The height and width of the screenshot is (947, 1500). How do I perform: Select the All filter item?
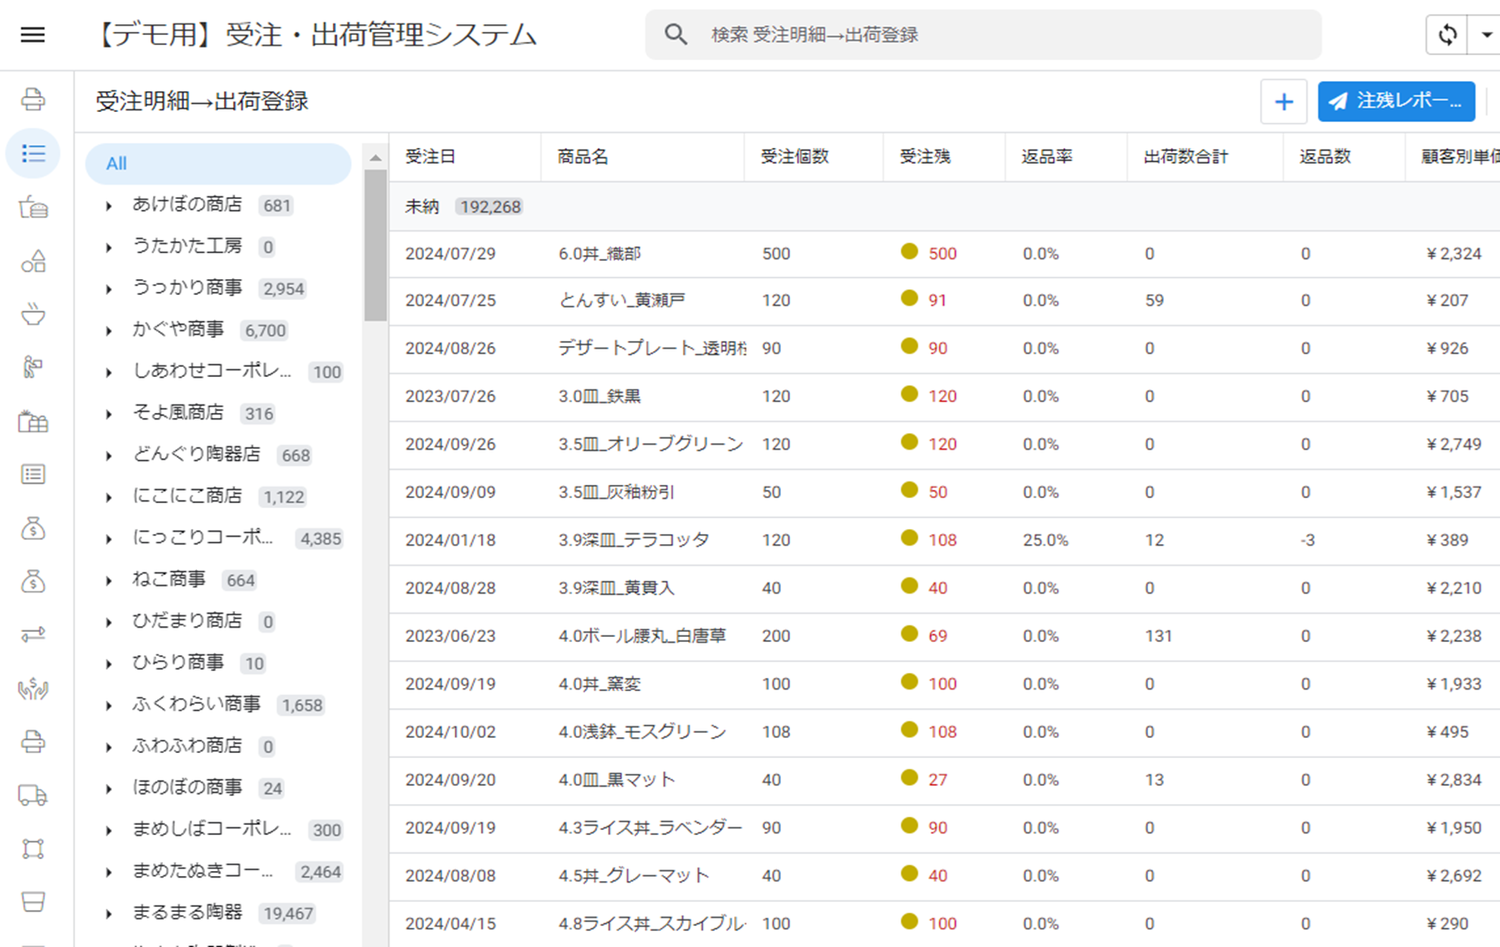[218, 164]
